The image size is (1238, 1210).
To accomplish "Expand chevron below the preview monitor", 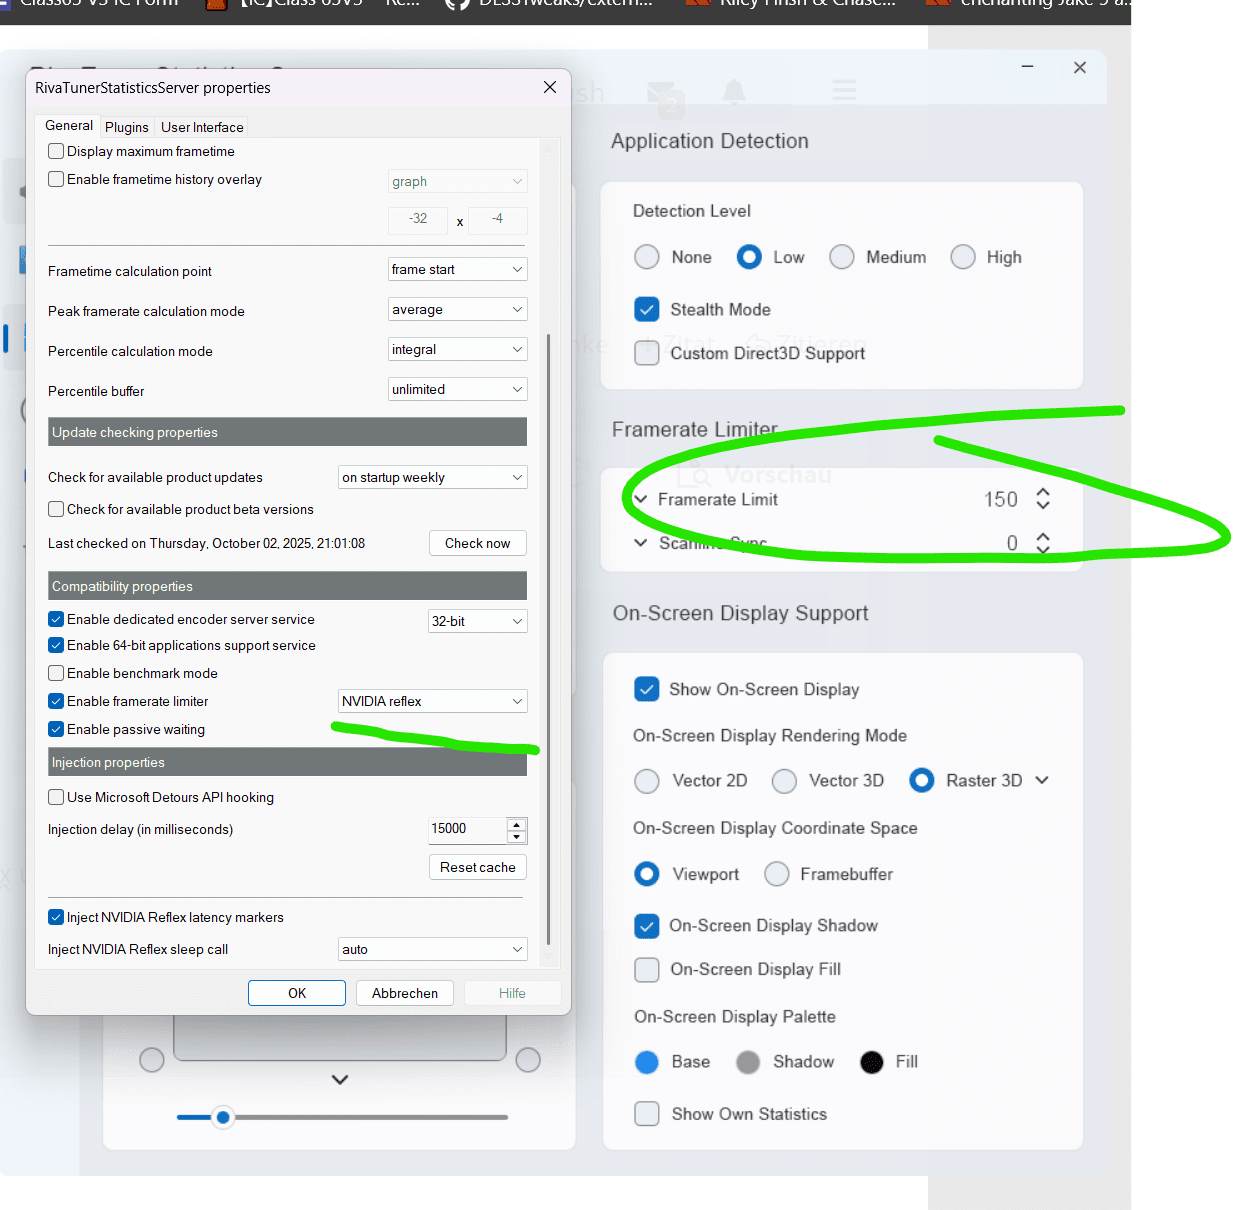I will [340, 1080].
